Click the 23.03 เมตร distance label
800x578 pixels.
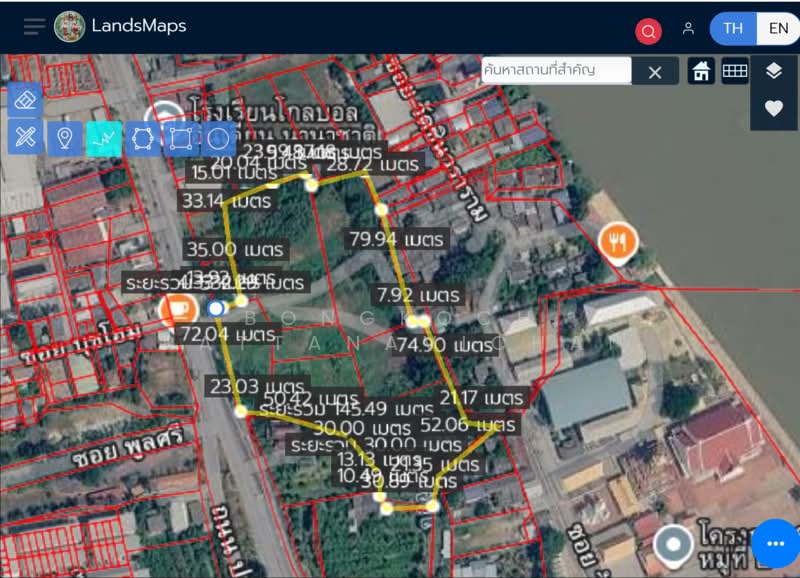point(257,386)
